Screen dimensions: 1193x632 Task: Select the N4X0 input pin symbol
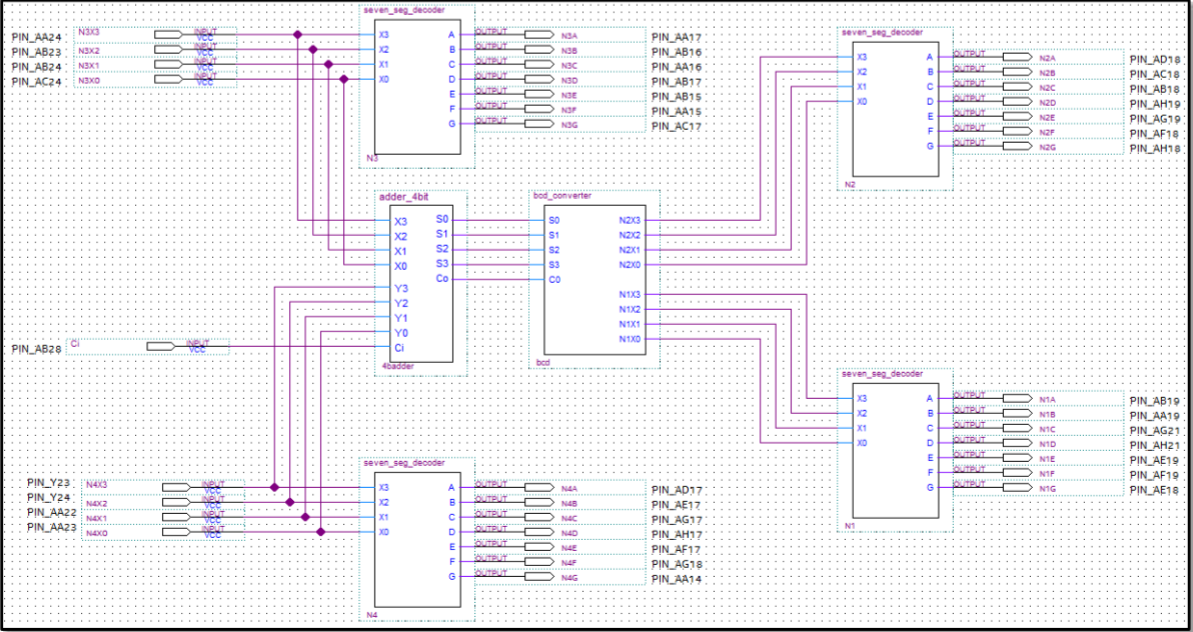click(x=175, y=532)
